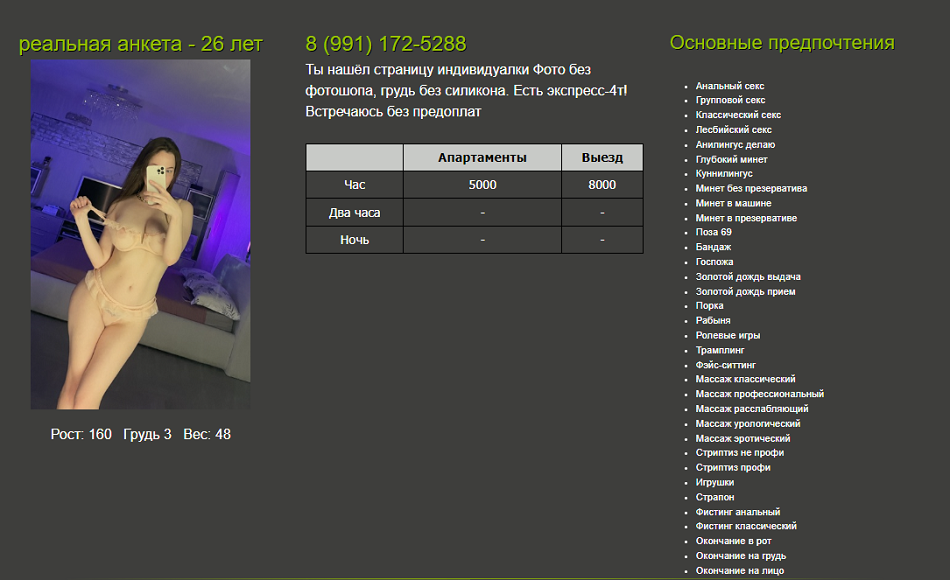Click the 8000 price cell
Screen dimensions: 950x580
[x=602, y=185]
